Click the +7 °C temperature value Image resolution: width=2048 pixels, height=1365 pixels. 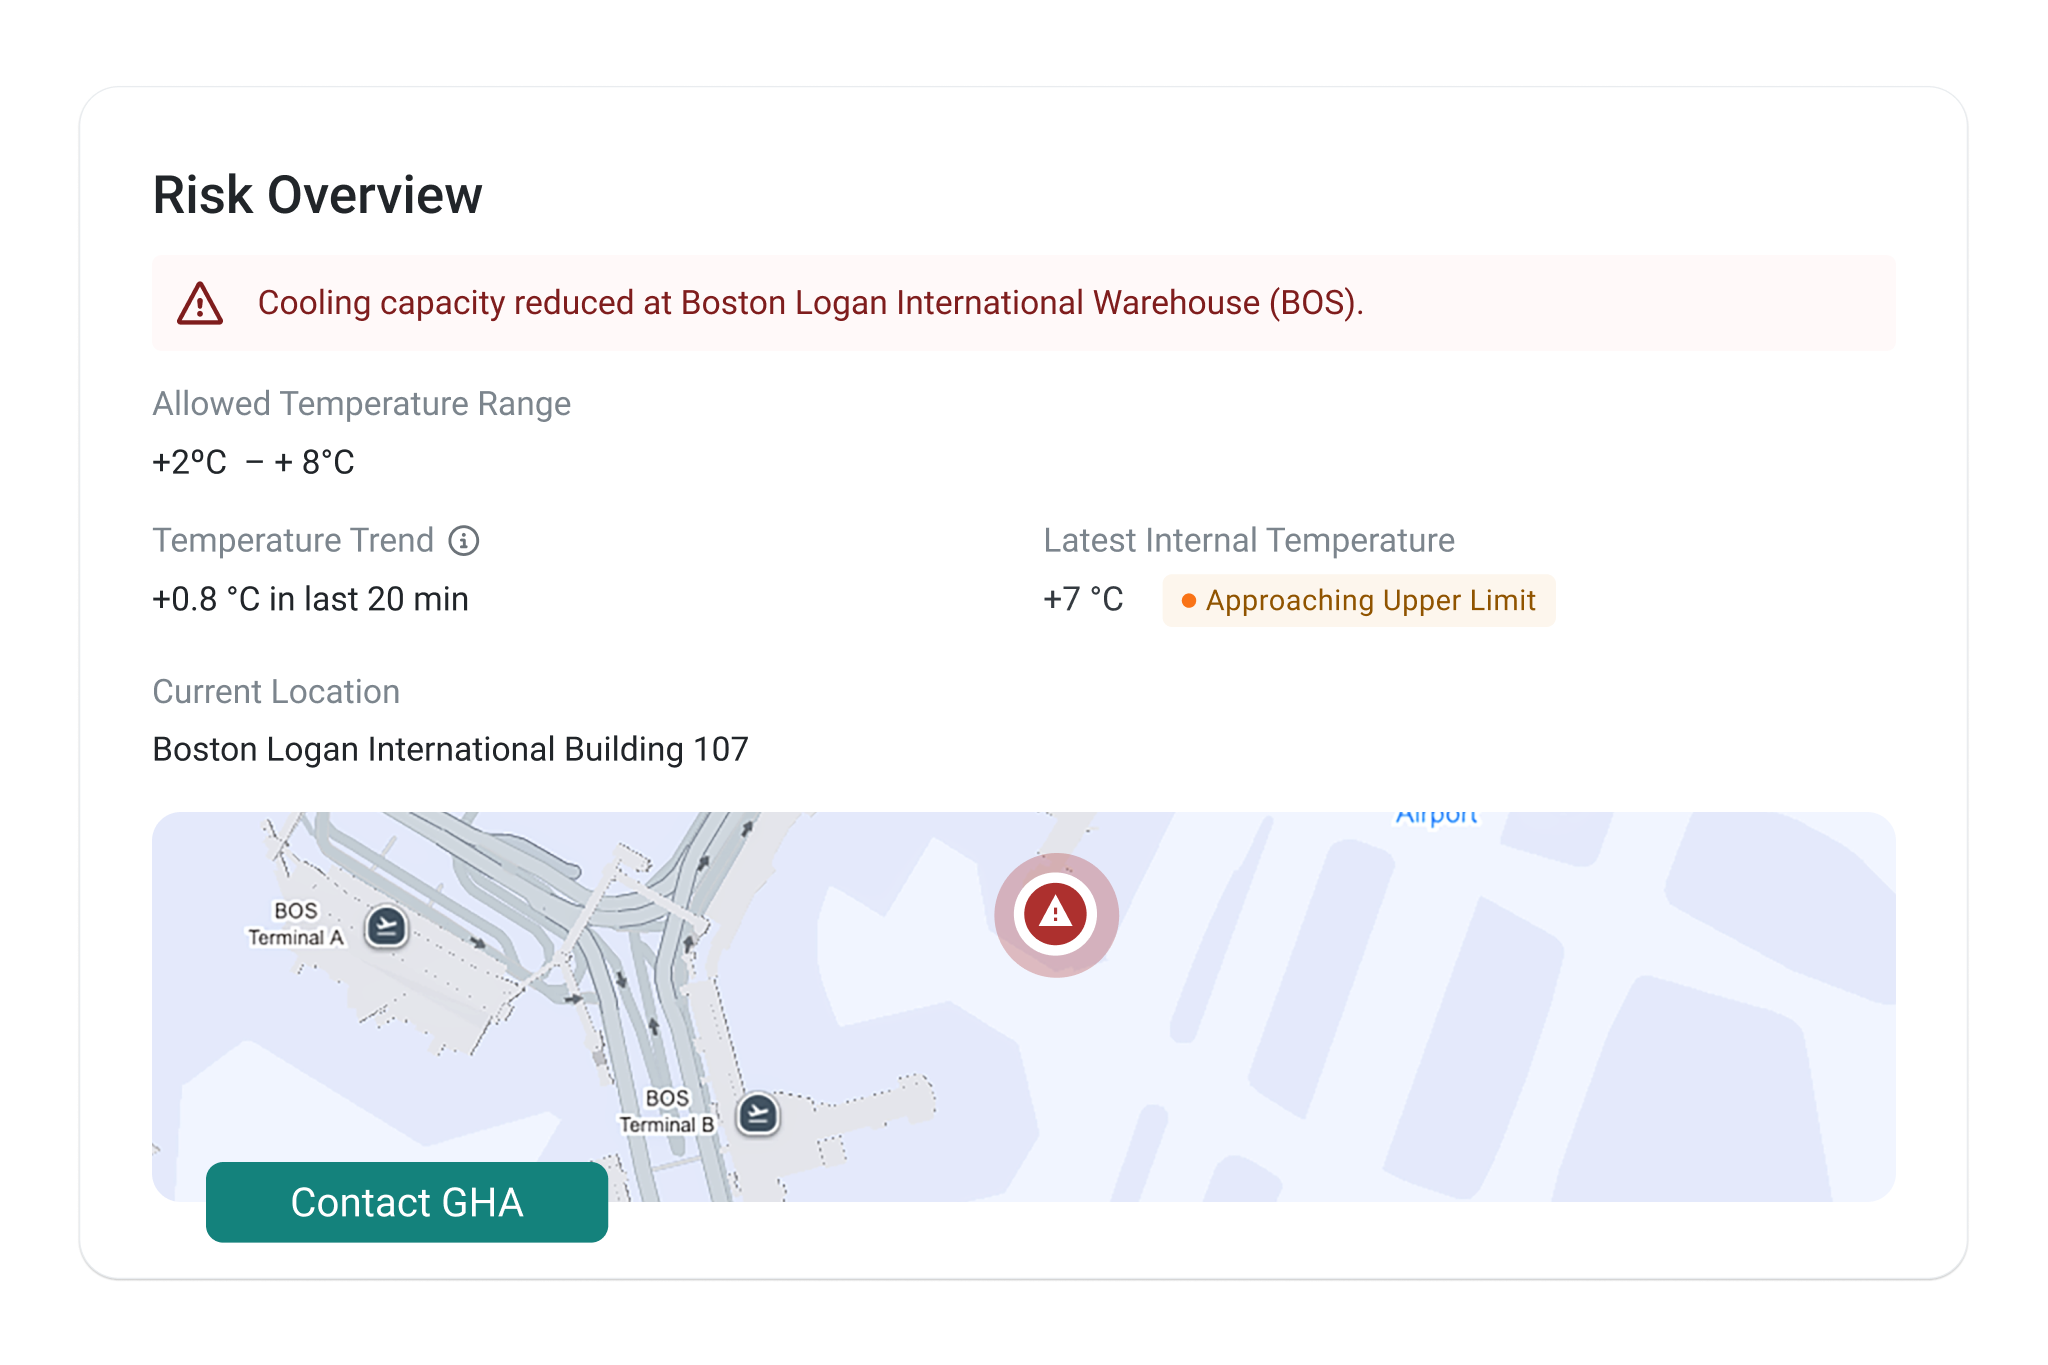coord(1083,599)
